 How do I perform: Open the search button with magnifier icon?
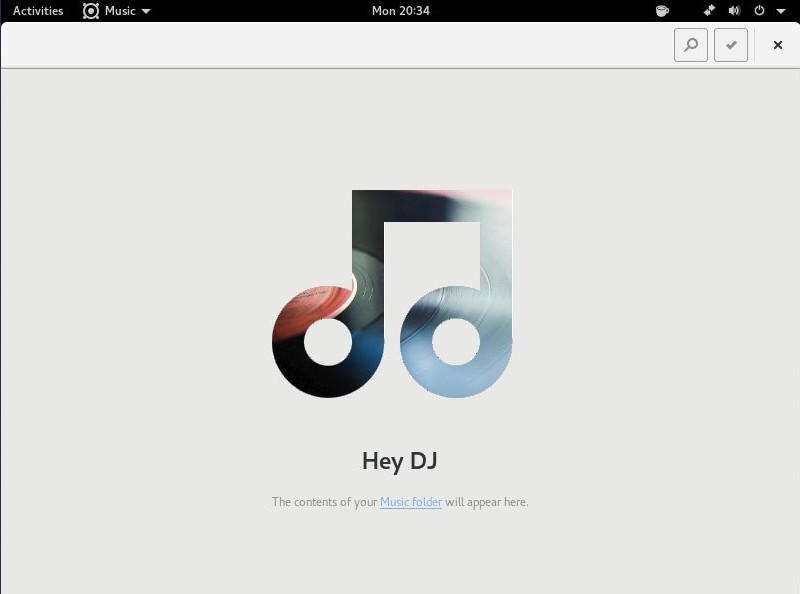pos(691,45)
